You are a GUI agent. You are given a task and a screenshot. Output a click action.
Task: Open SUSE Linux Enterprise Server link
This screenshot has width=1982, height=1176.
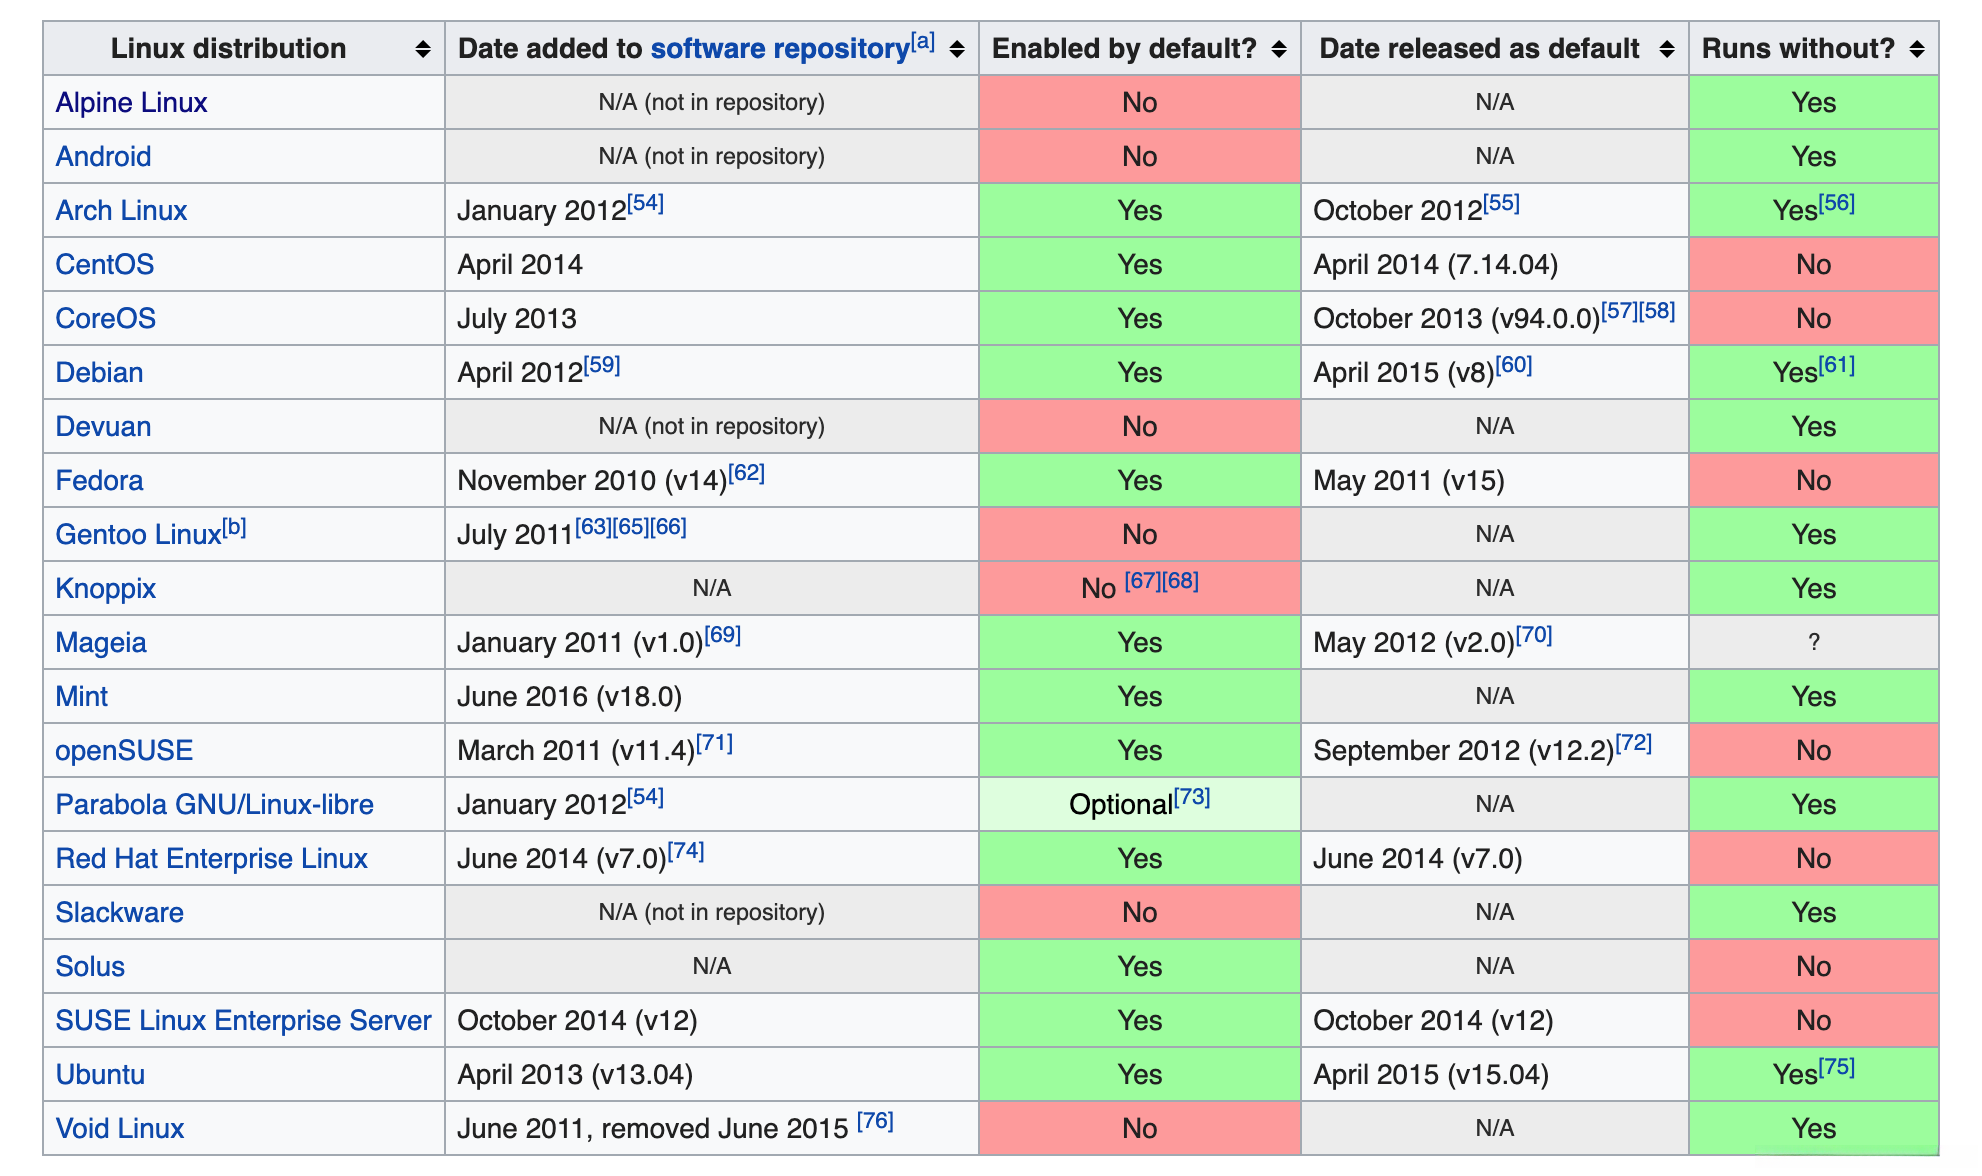[243, 1021]
